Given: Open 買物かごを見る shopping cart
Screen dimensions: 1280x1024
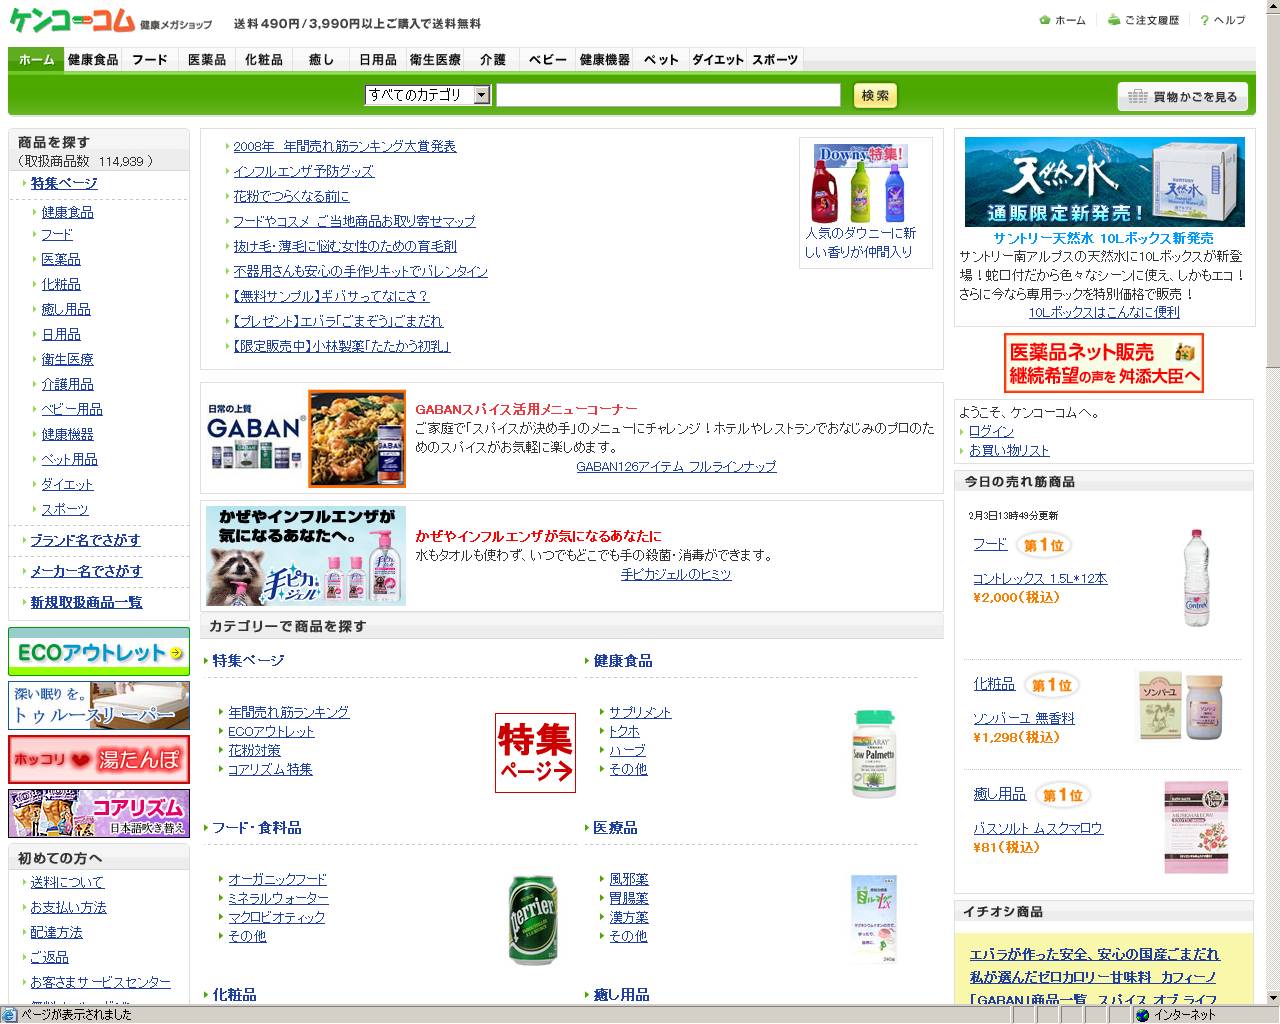Looking at the screenshot, I should point(1182,96).
